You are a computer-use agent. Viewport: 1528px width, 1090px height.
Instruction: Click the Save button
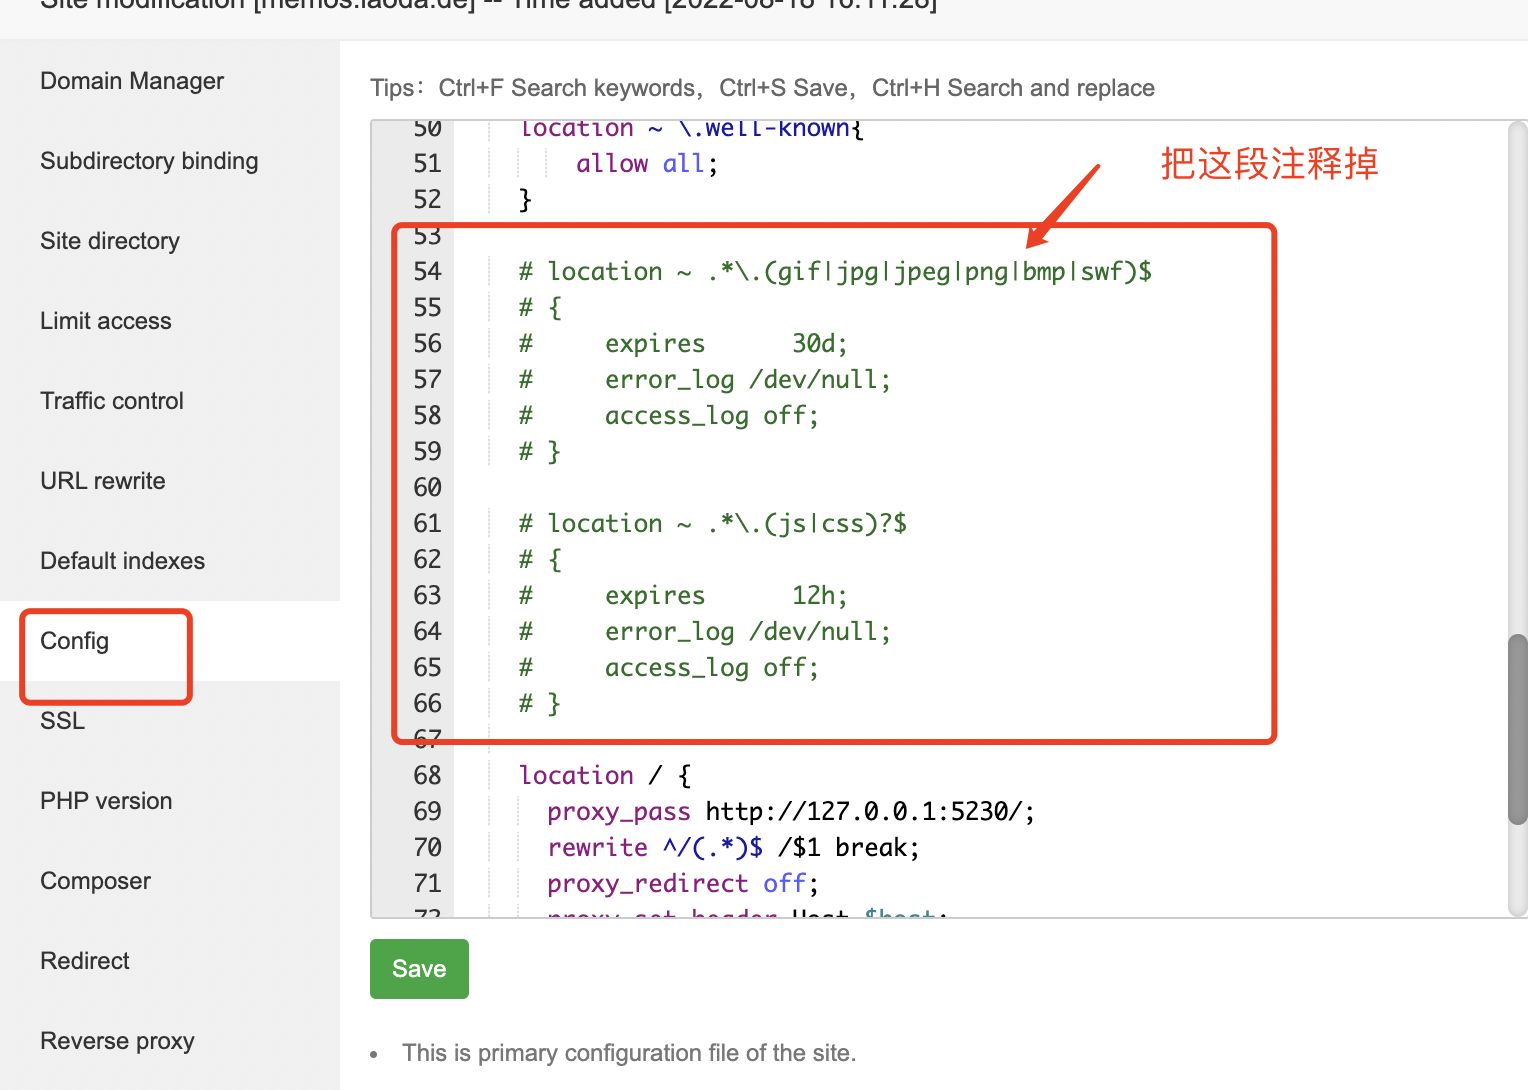point(419,968)
